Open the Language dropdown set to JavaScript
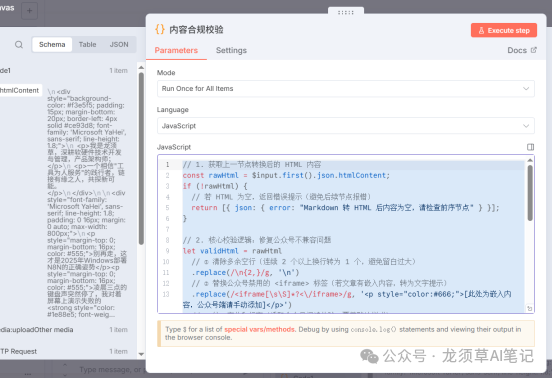The width and height of the screenshot is (552, 378). pyautogui.click(x=346, y=126)
